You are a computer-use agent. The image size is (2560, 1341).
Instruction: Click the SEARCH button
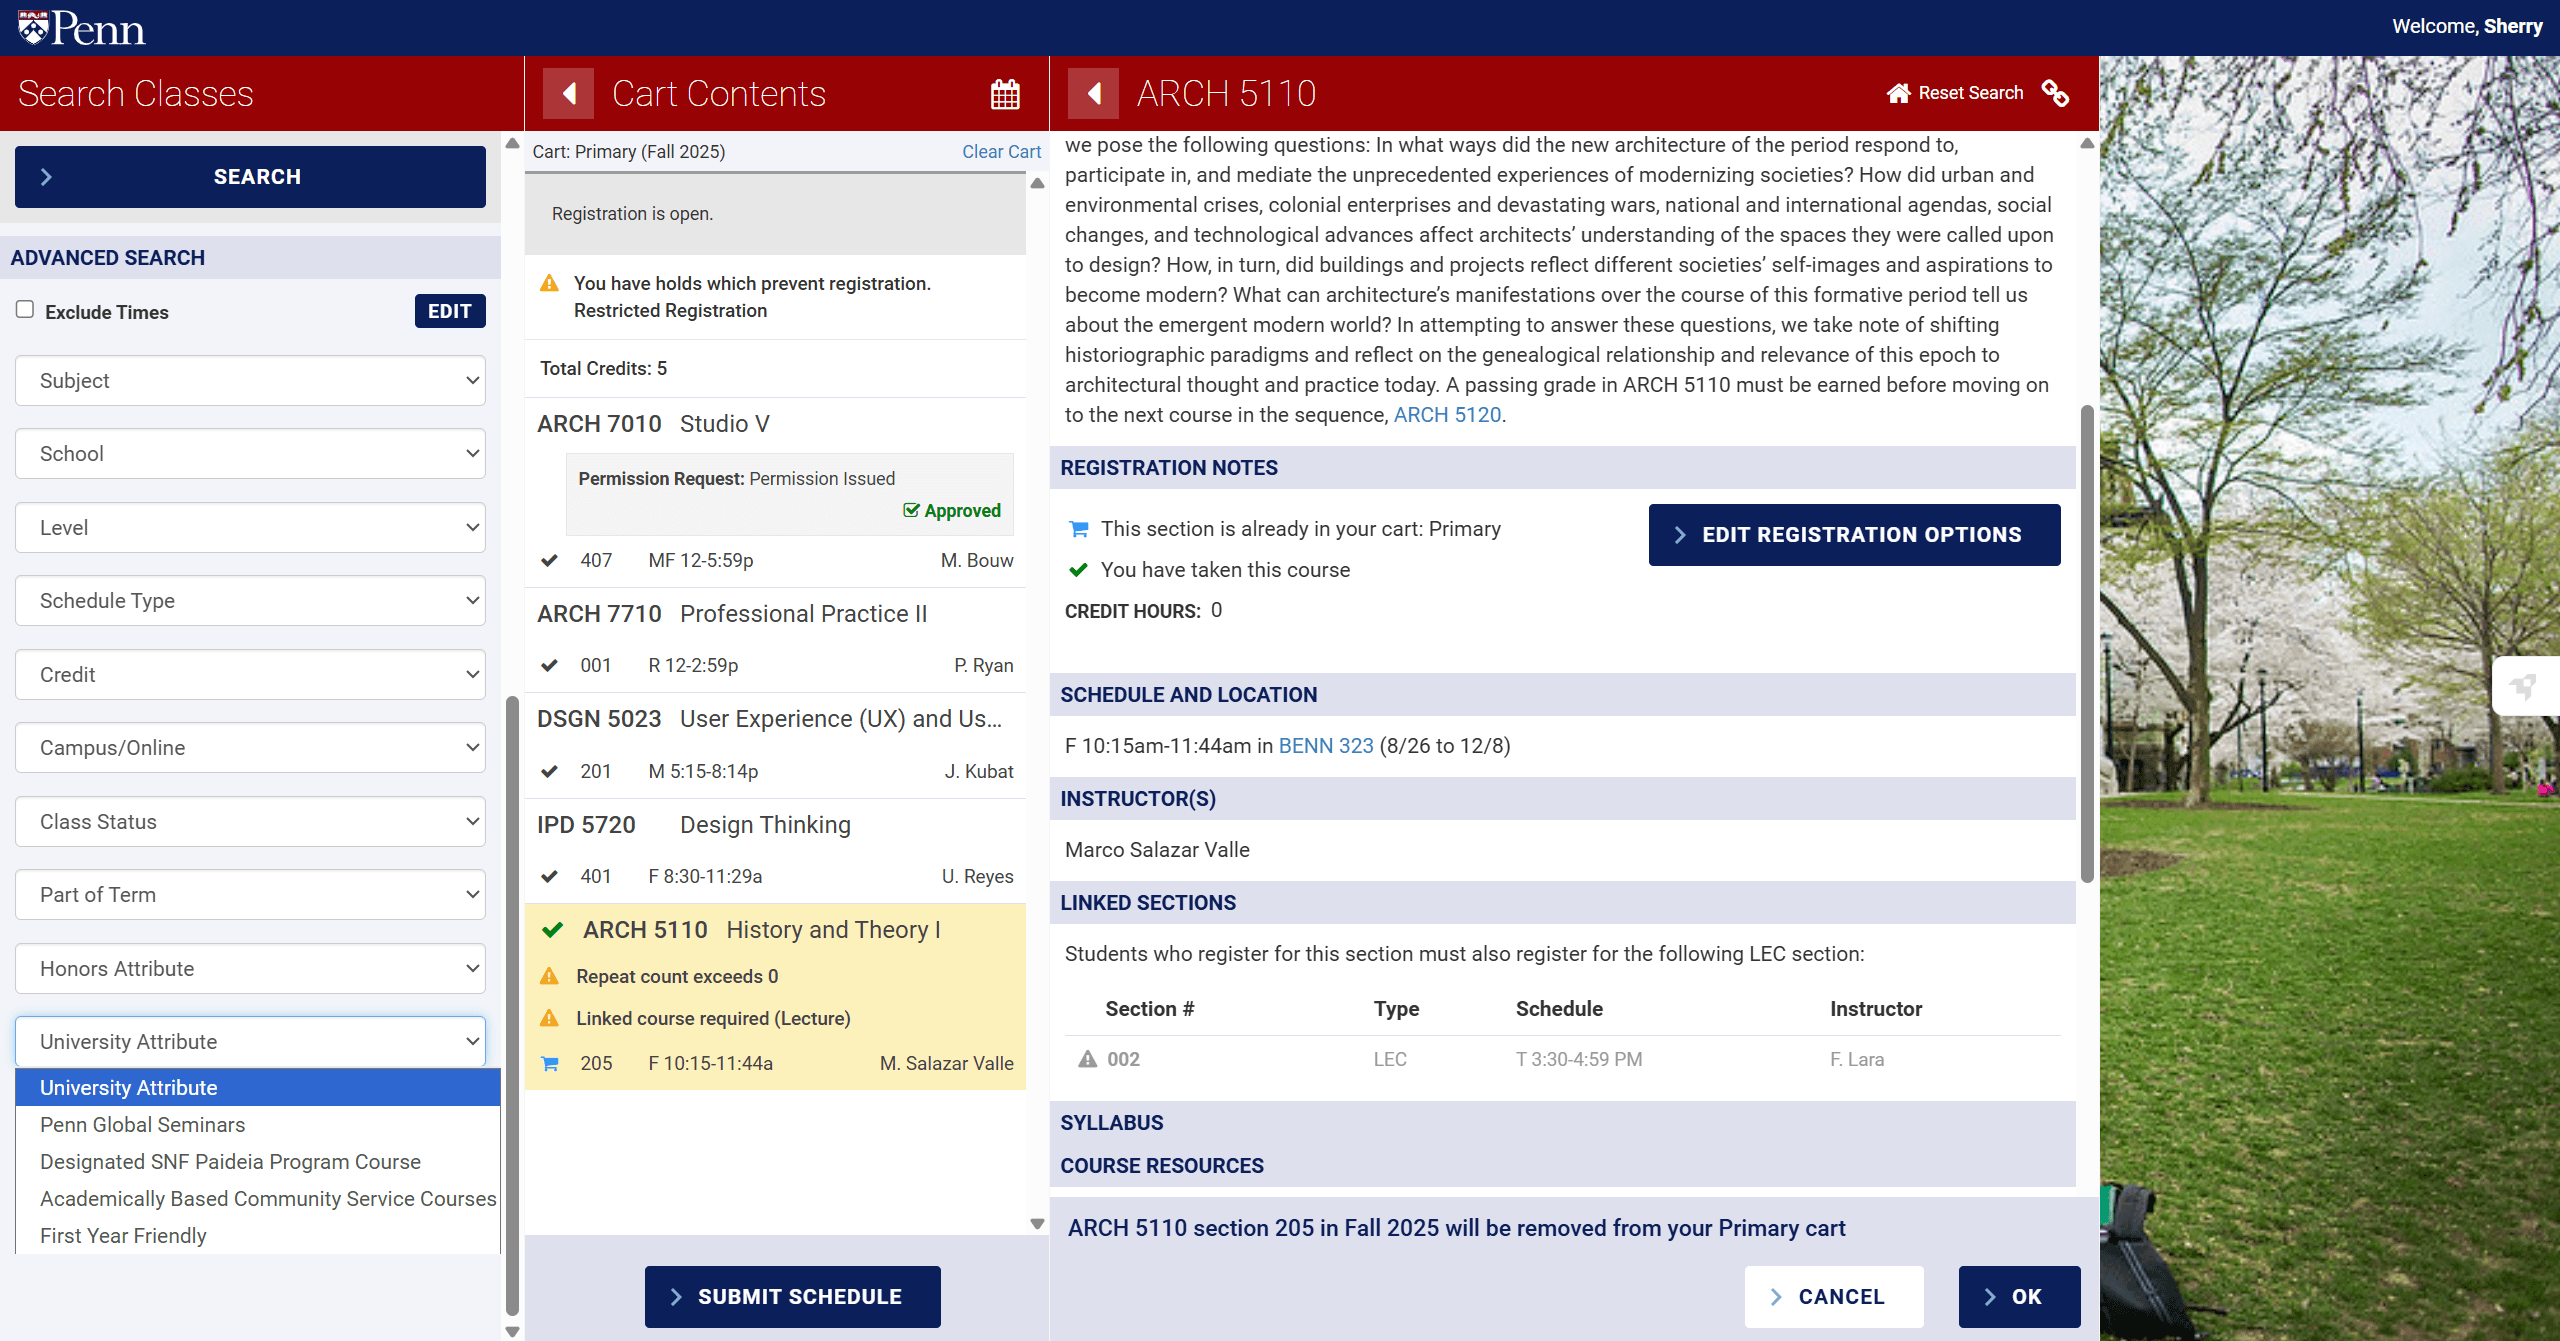tap(250, 177)
